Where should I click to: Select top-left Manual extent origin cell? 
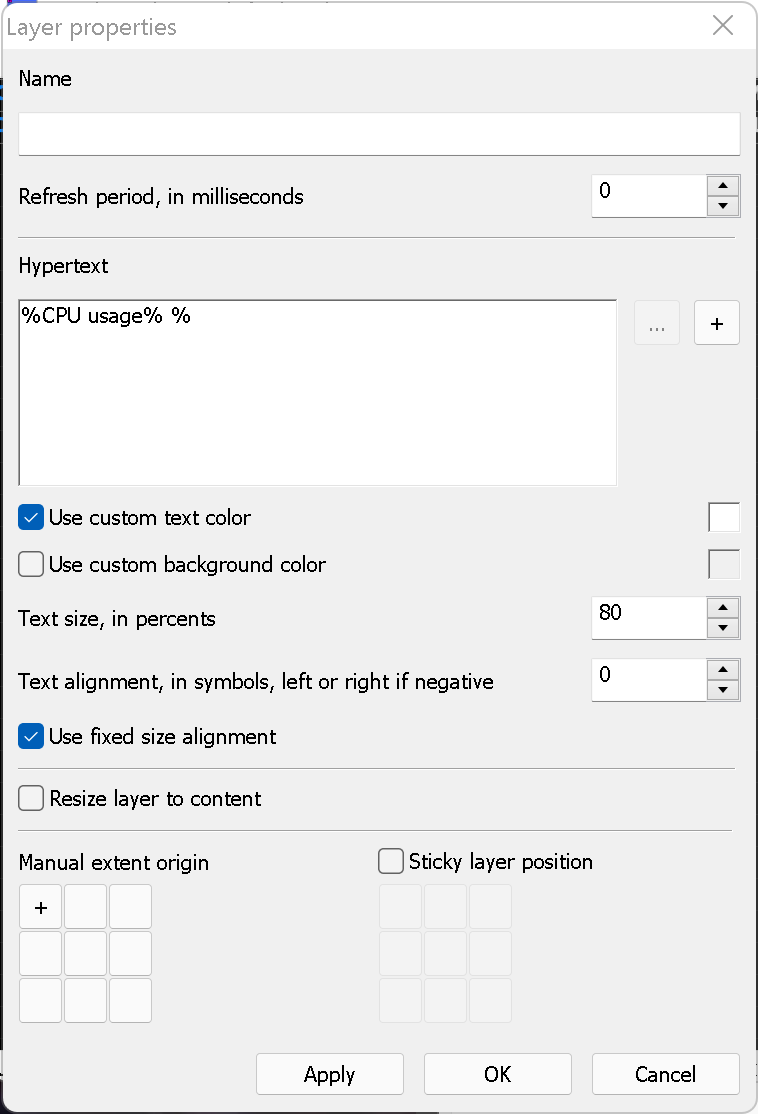(x=41, y=907)
